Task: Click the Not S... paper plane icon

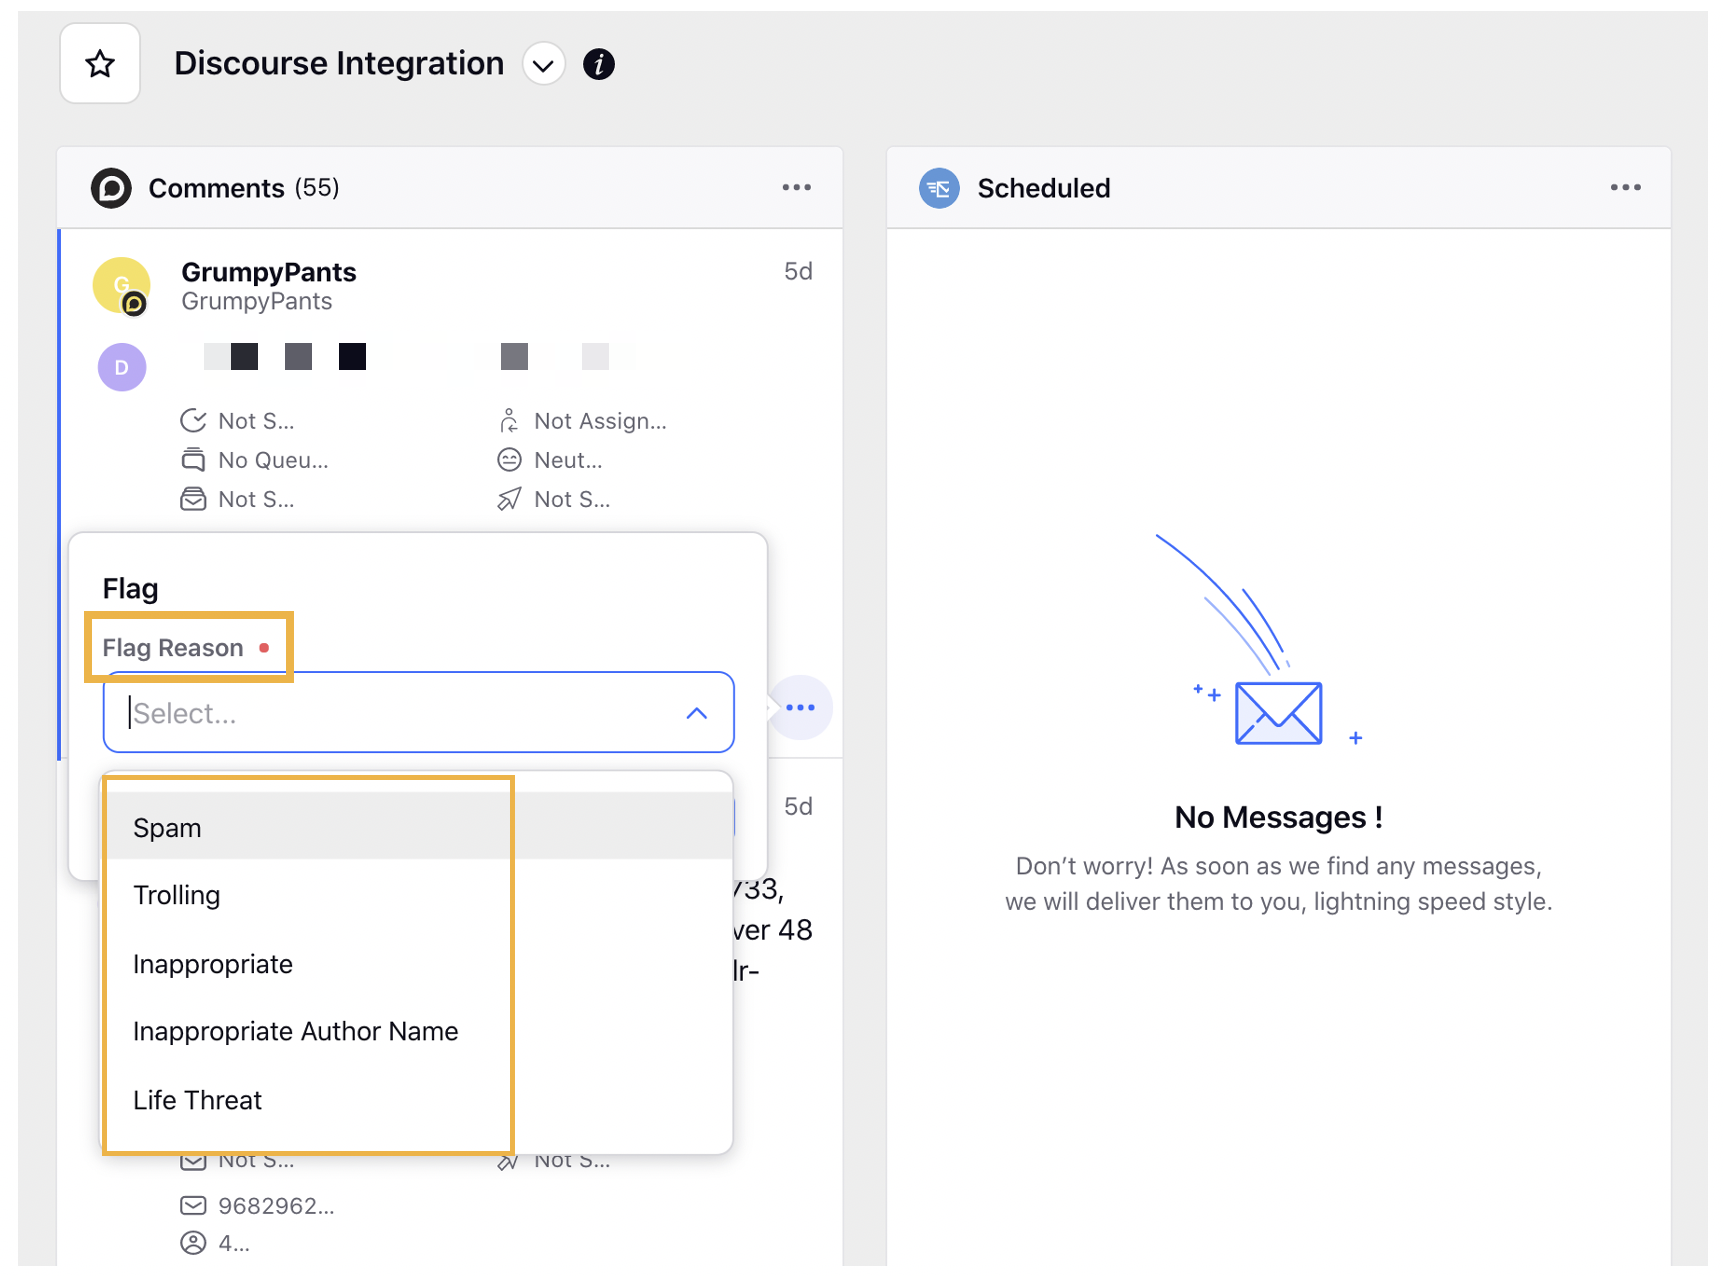Action: 509,499
